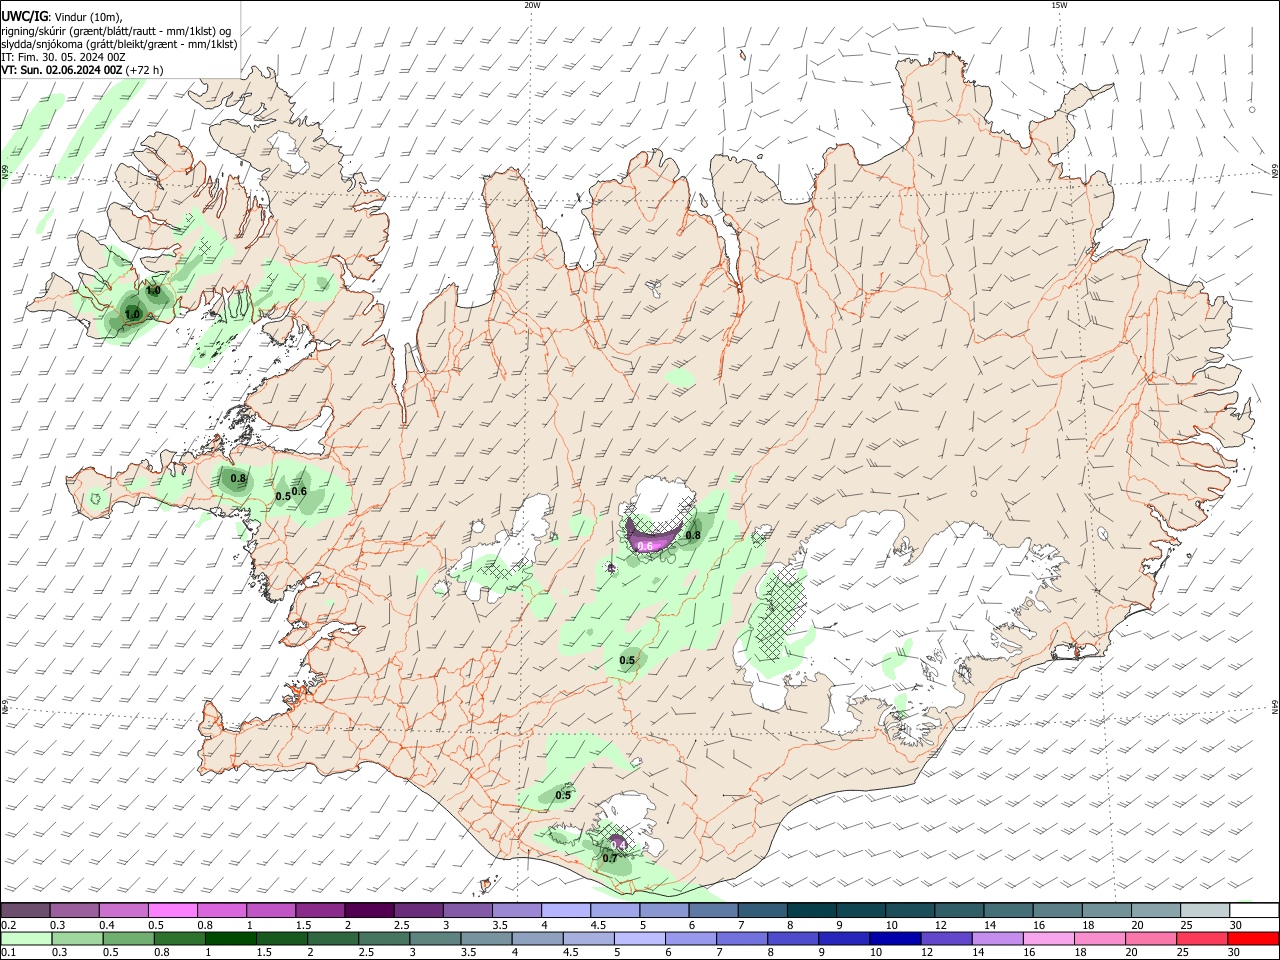The image size is (1280, 960).
Task: Click the 0.7 precipitation value near south coast
Action: point(610,858)
